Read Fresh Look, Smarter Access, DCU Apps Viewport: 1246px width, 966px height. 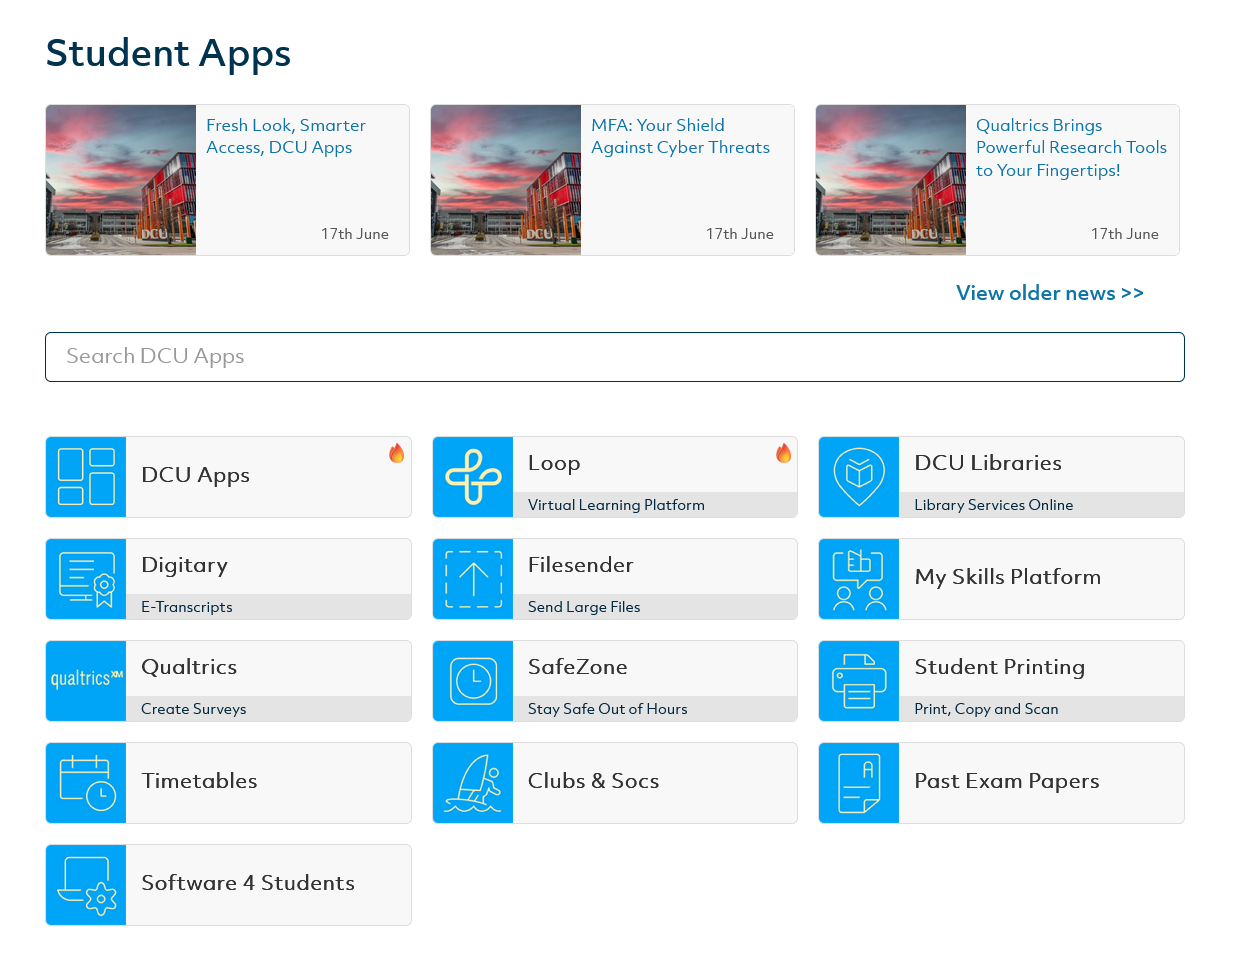[x=286, y=136]
